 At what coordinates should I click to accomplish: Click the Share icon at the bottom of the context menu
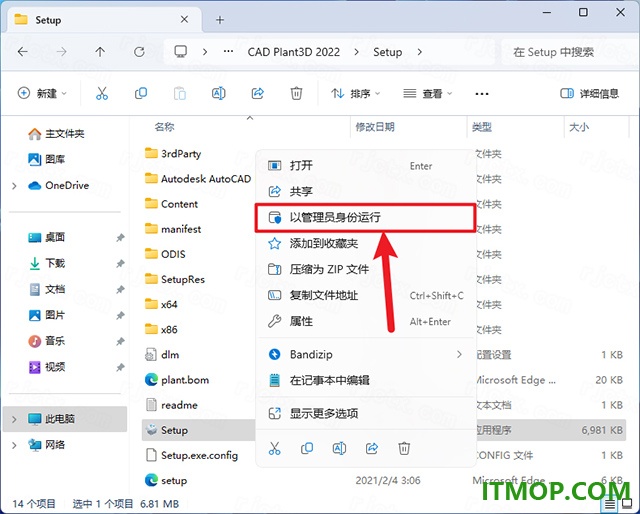point(372,448)
